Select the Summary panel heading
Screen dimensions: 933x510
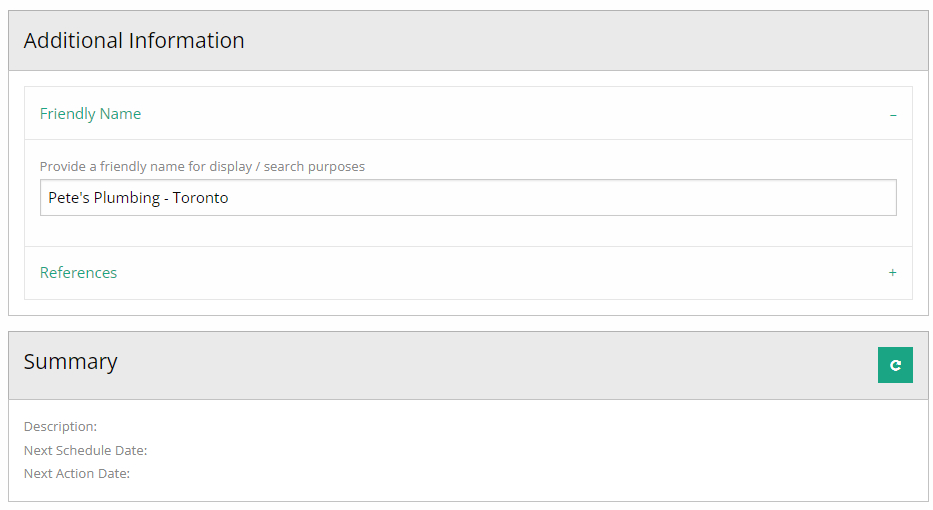pos(71,362)
